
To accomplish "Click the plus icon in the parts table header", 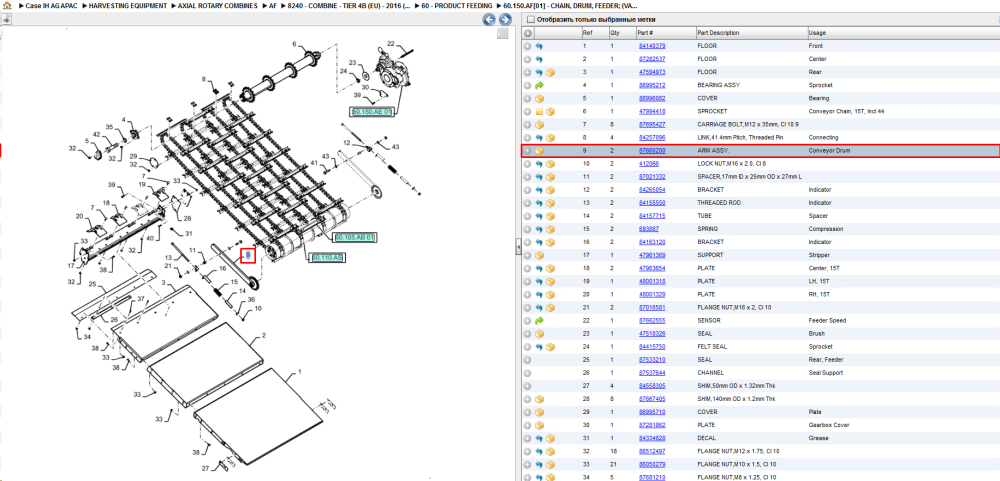I will coord(527,33).
